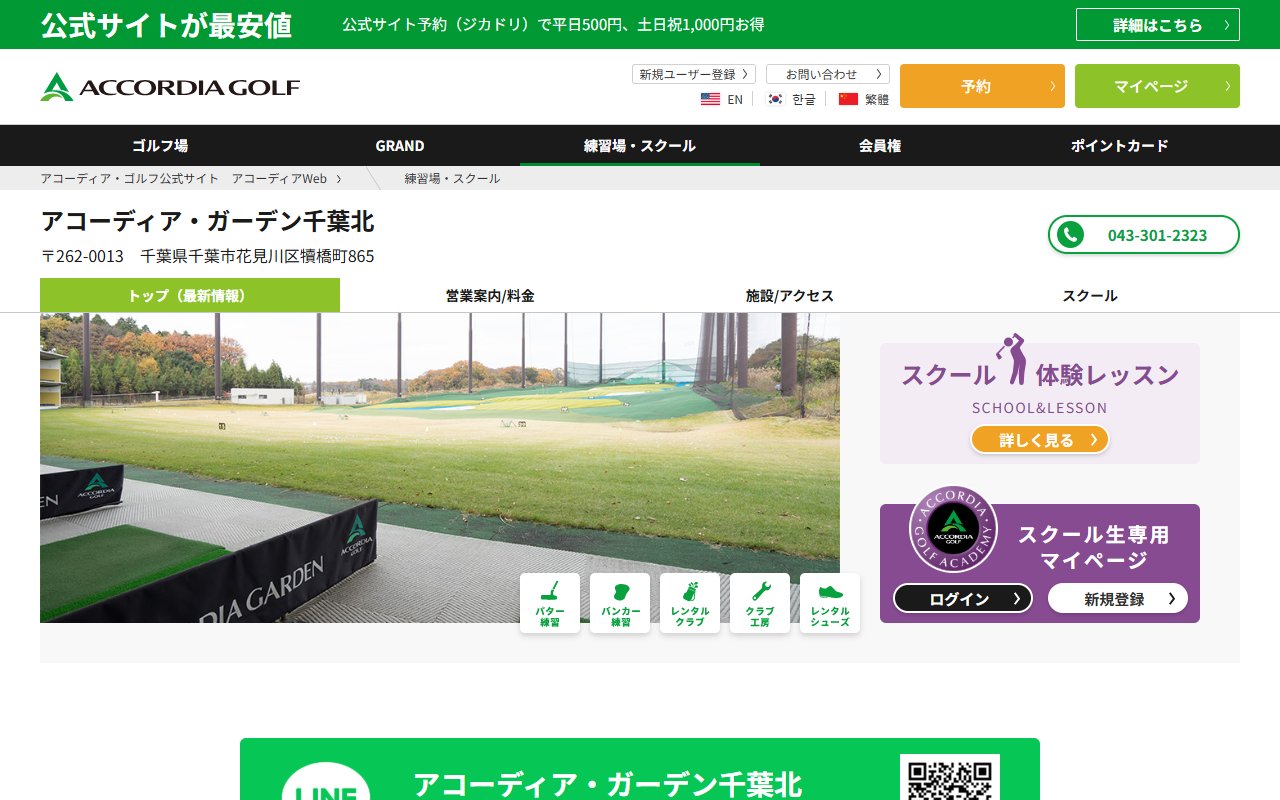Open the パター練習 facility icon
Image resolution: width=1280 pixels, height=800 pixels.
point(550,603)
